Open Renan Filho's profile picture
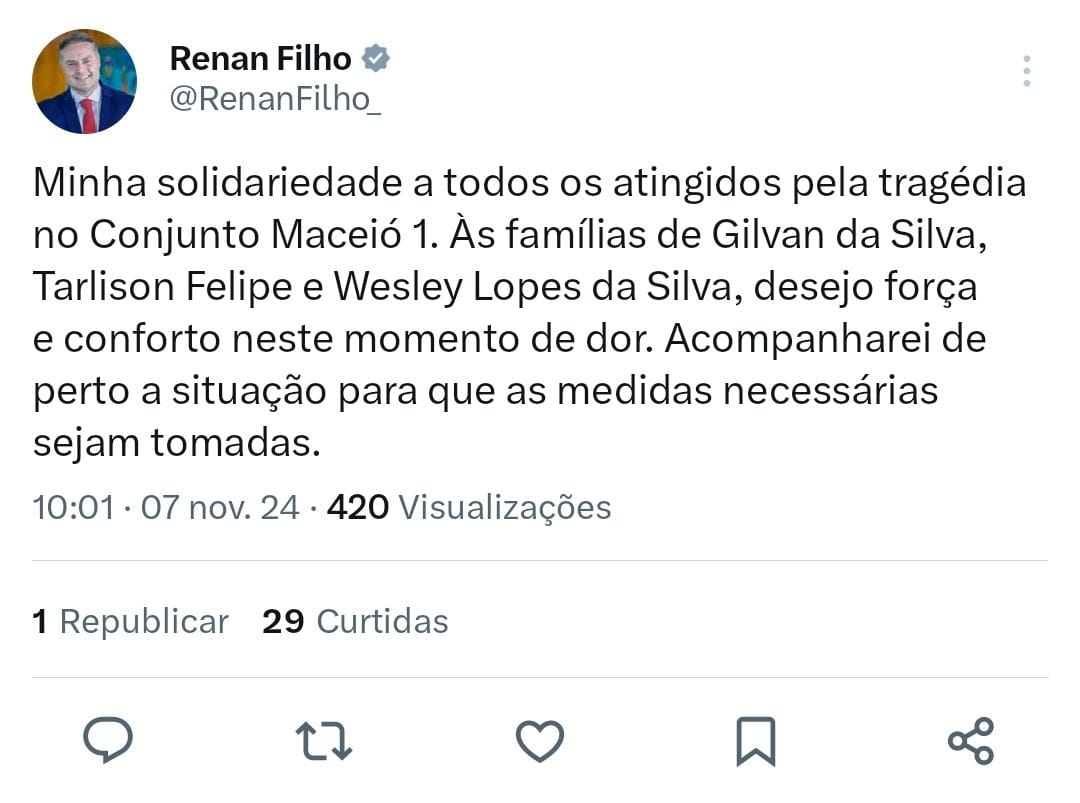 pyautogui.click(x=84, y=82)
